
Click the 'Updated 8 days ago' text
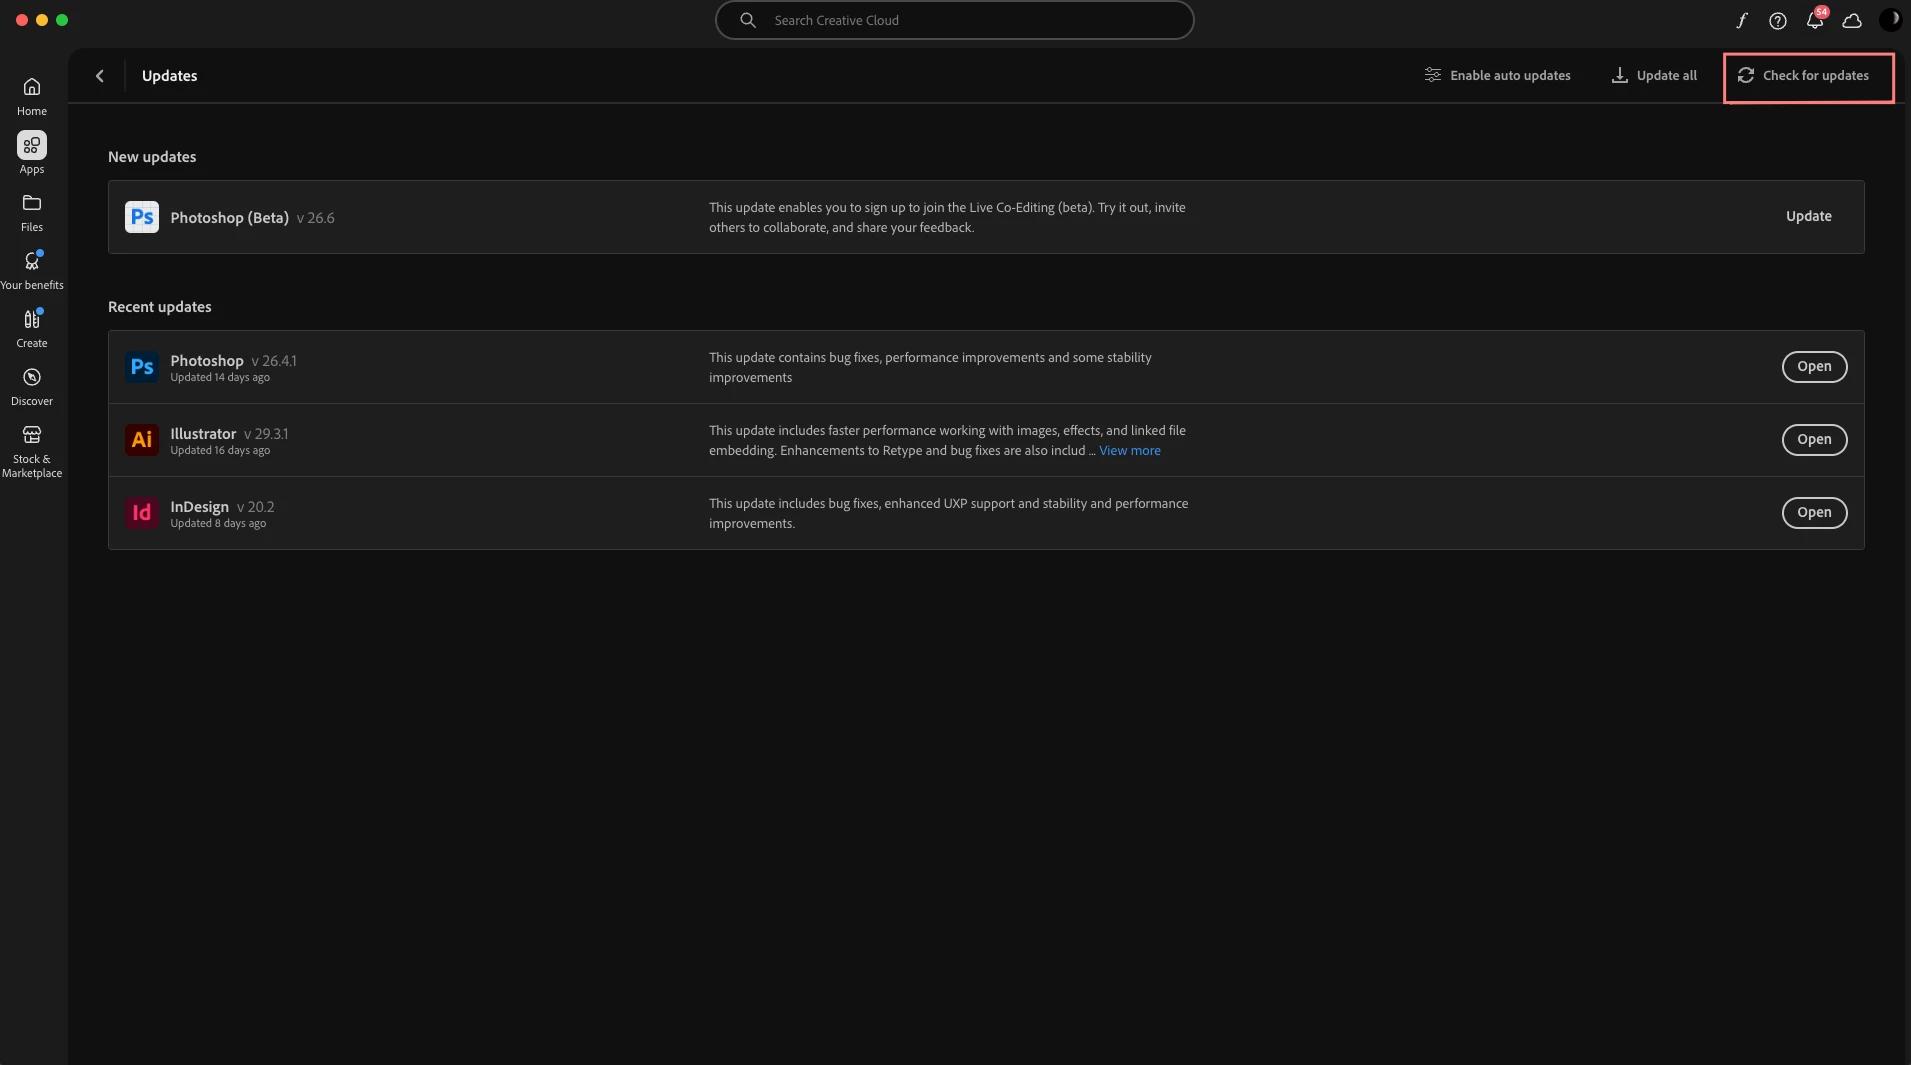[x=218, y=524]
